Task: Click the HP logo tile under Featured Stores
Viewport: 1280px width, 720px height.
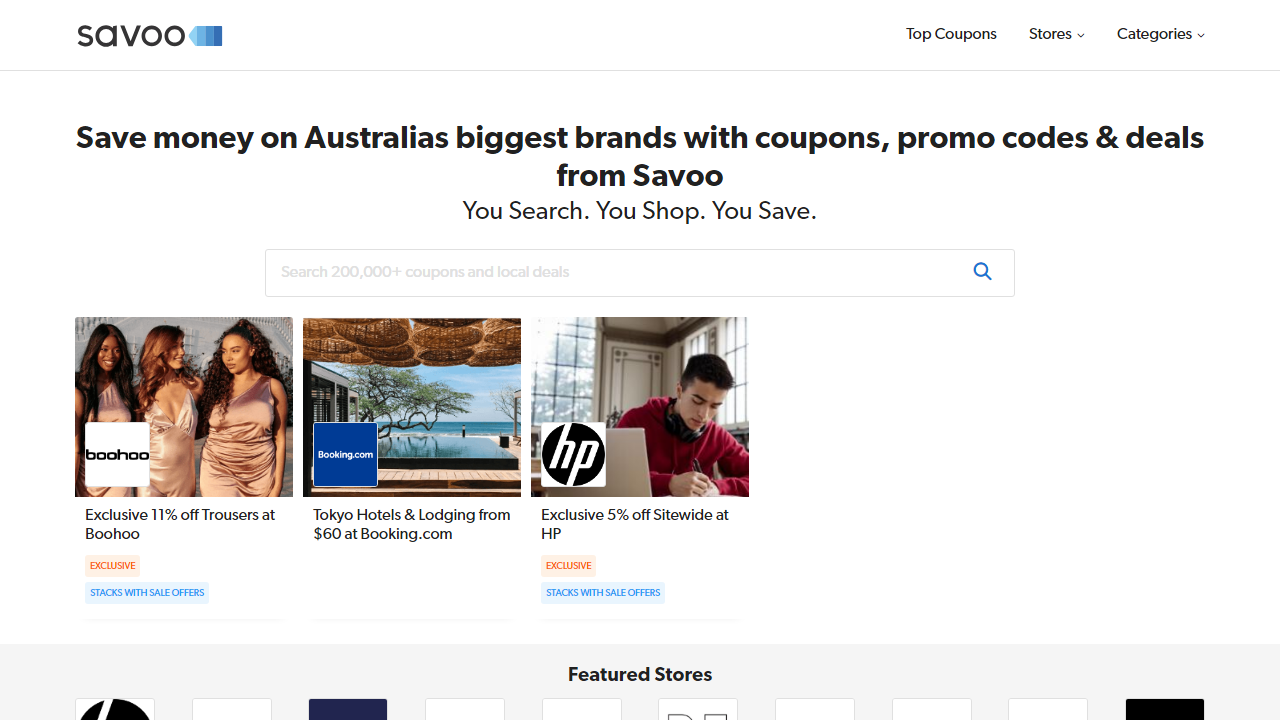Action: (x=114, y=710)
